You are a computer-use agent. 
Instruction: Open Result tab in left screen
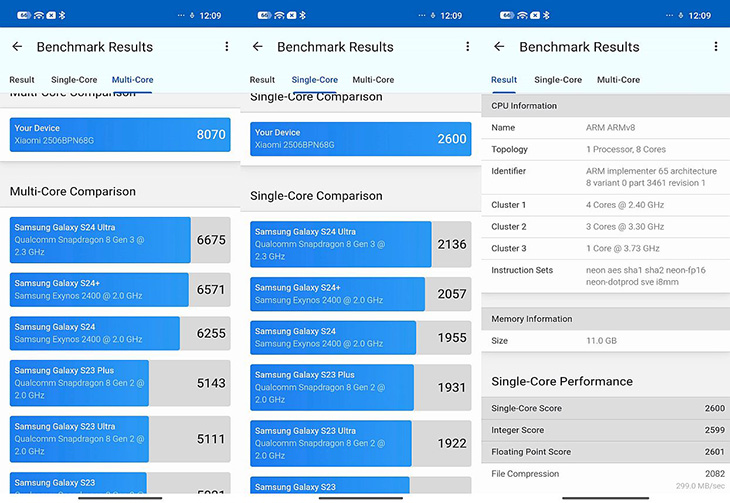pos(22,80)
